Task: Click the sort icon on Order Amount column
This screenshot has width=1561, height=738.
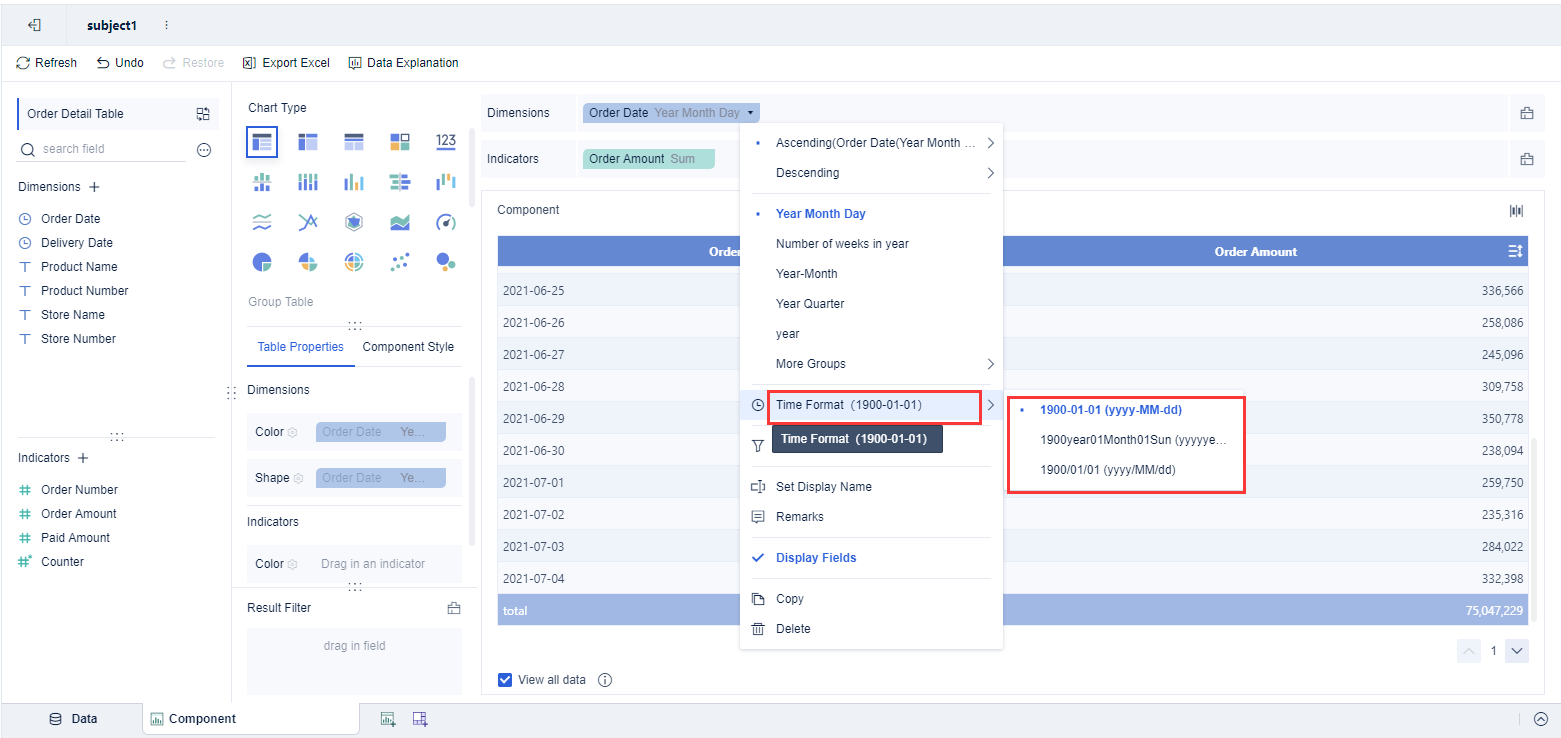Action: click(1517, 251)
